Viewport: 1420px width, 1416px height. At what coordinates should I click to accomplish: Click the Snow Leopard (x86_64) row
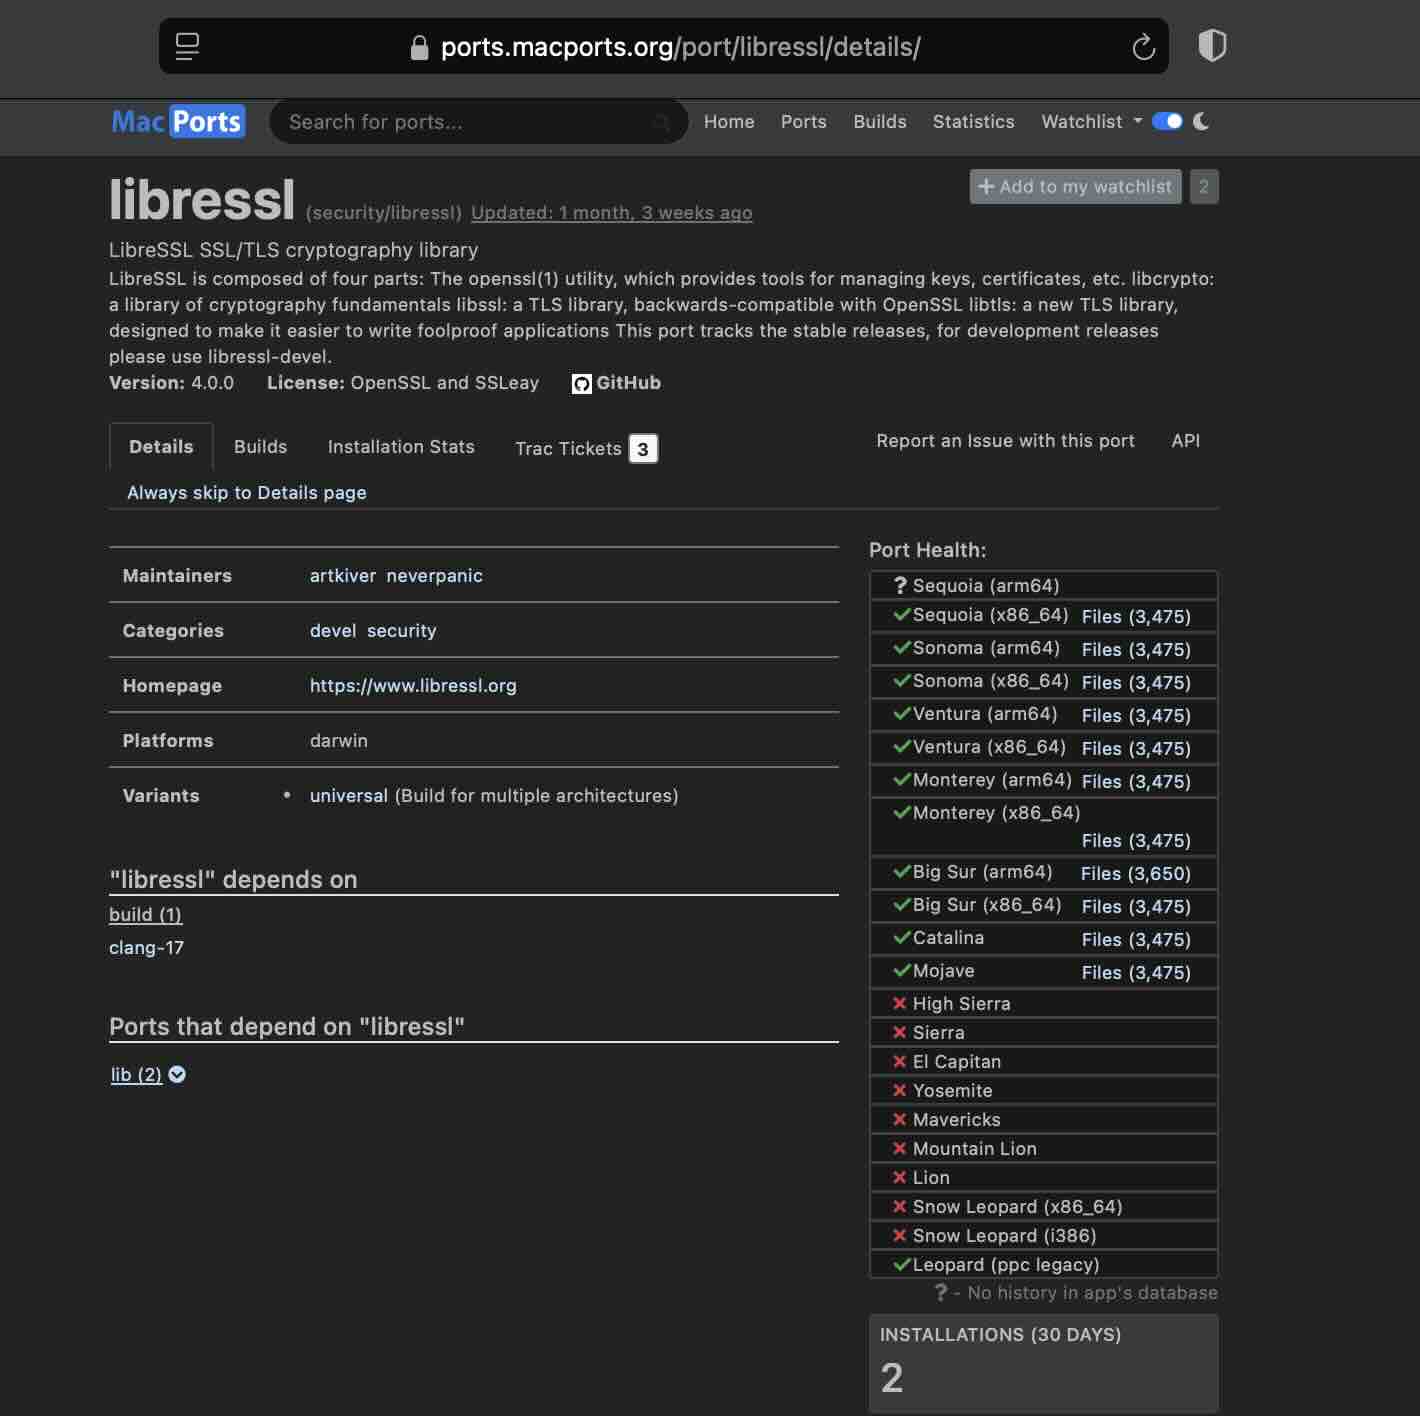coord(1044,1207)
